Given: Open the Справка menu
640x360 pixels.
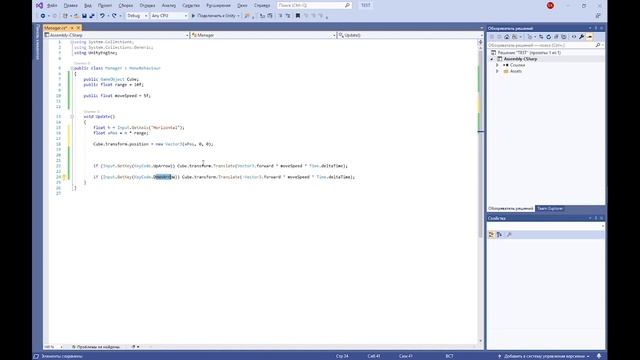Looking at the screenshot, I should [262, 6].
